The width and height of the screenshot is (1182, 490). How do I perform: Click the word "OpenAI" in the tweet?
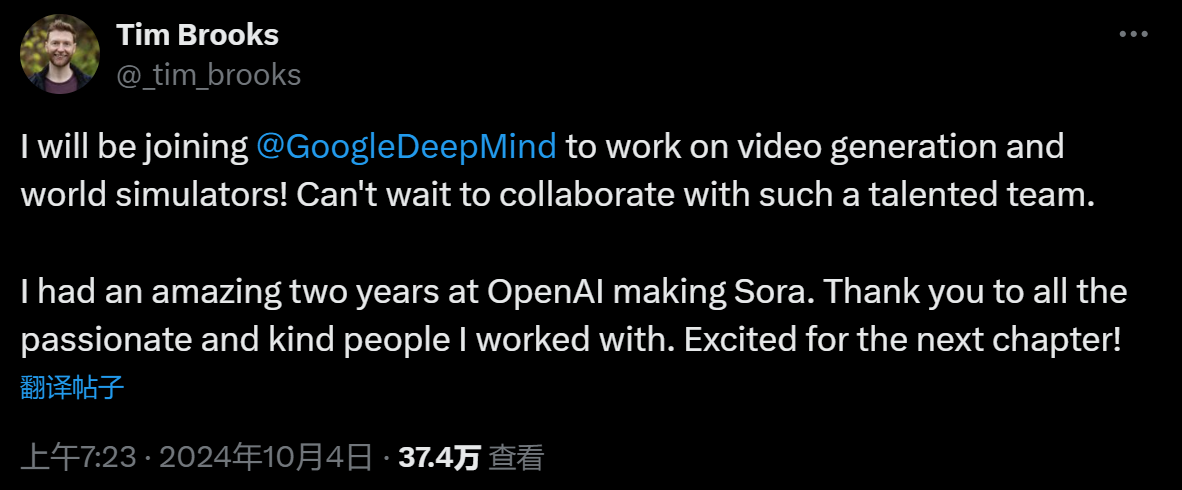tap(546, 292)
